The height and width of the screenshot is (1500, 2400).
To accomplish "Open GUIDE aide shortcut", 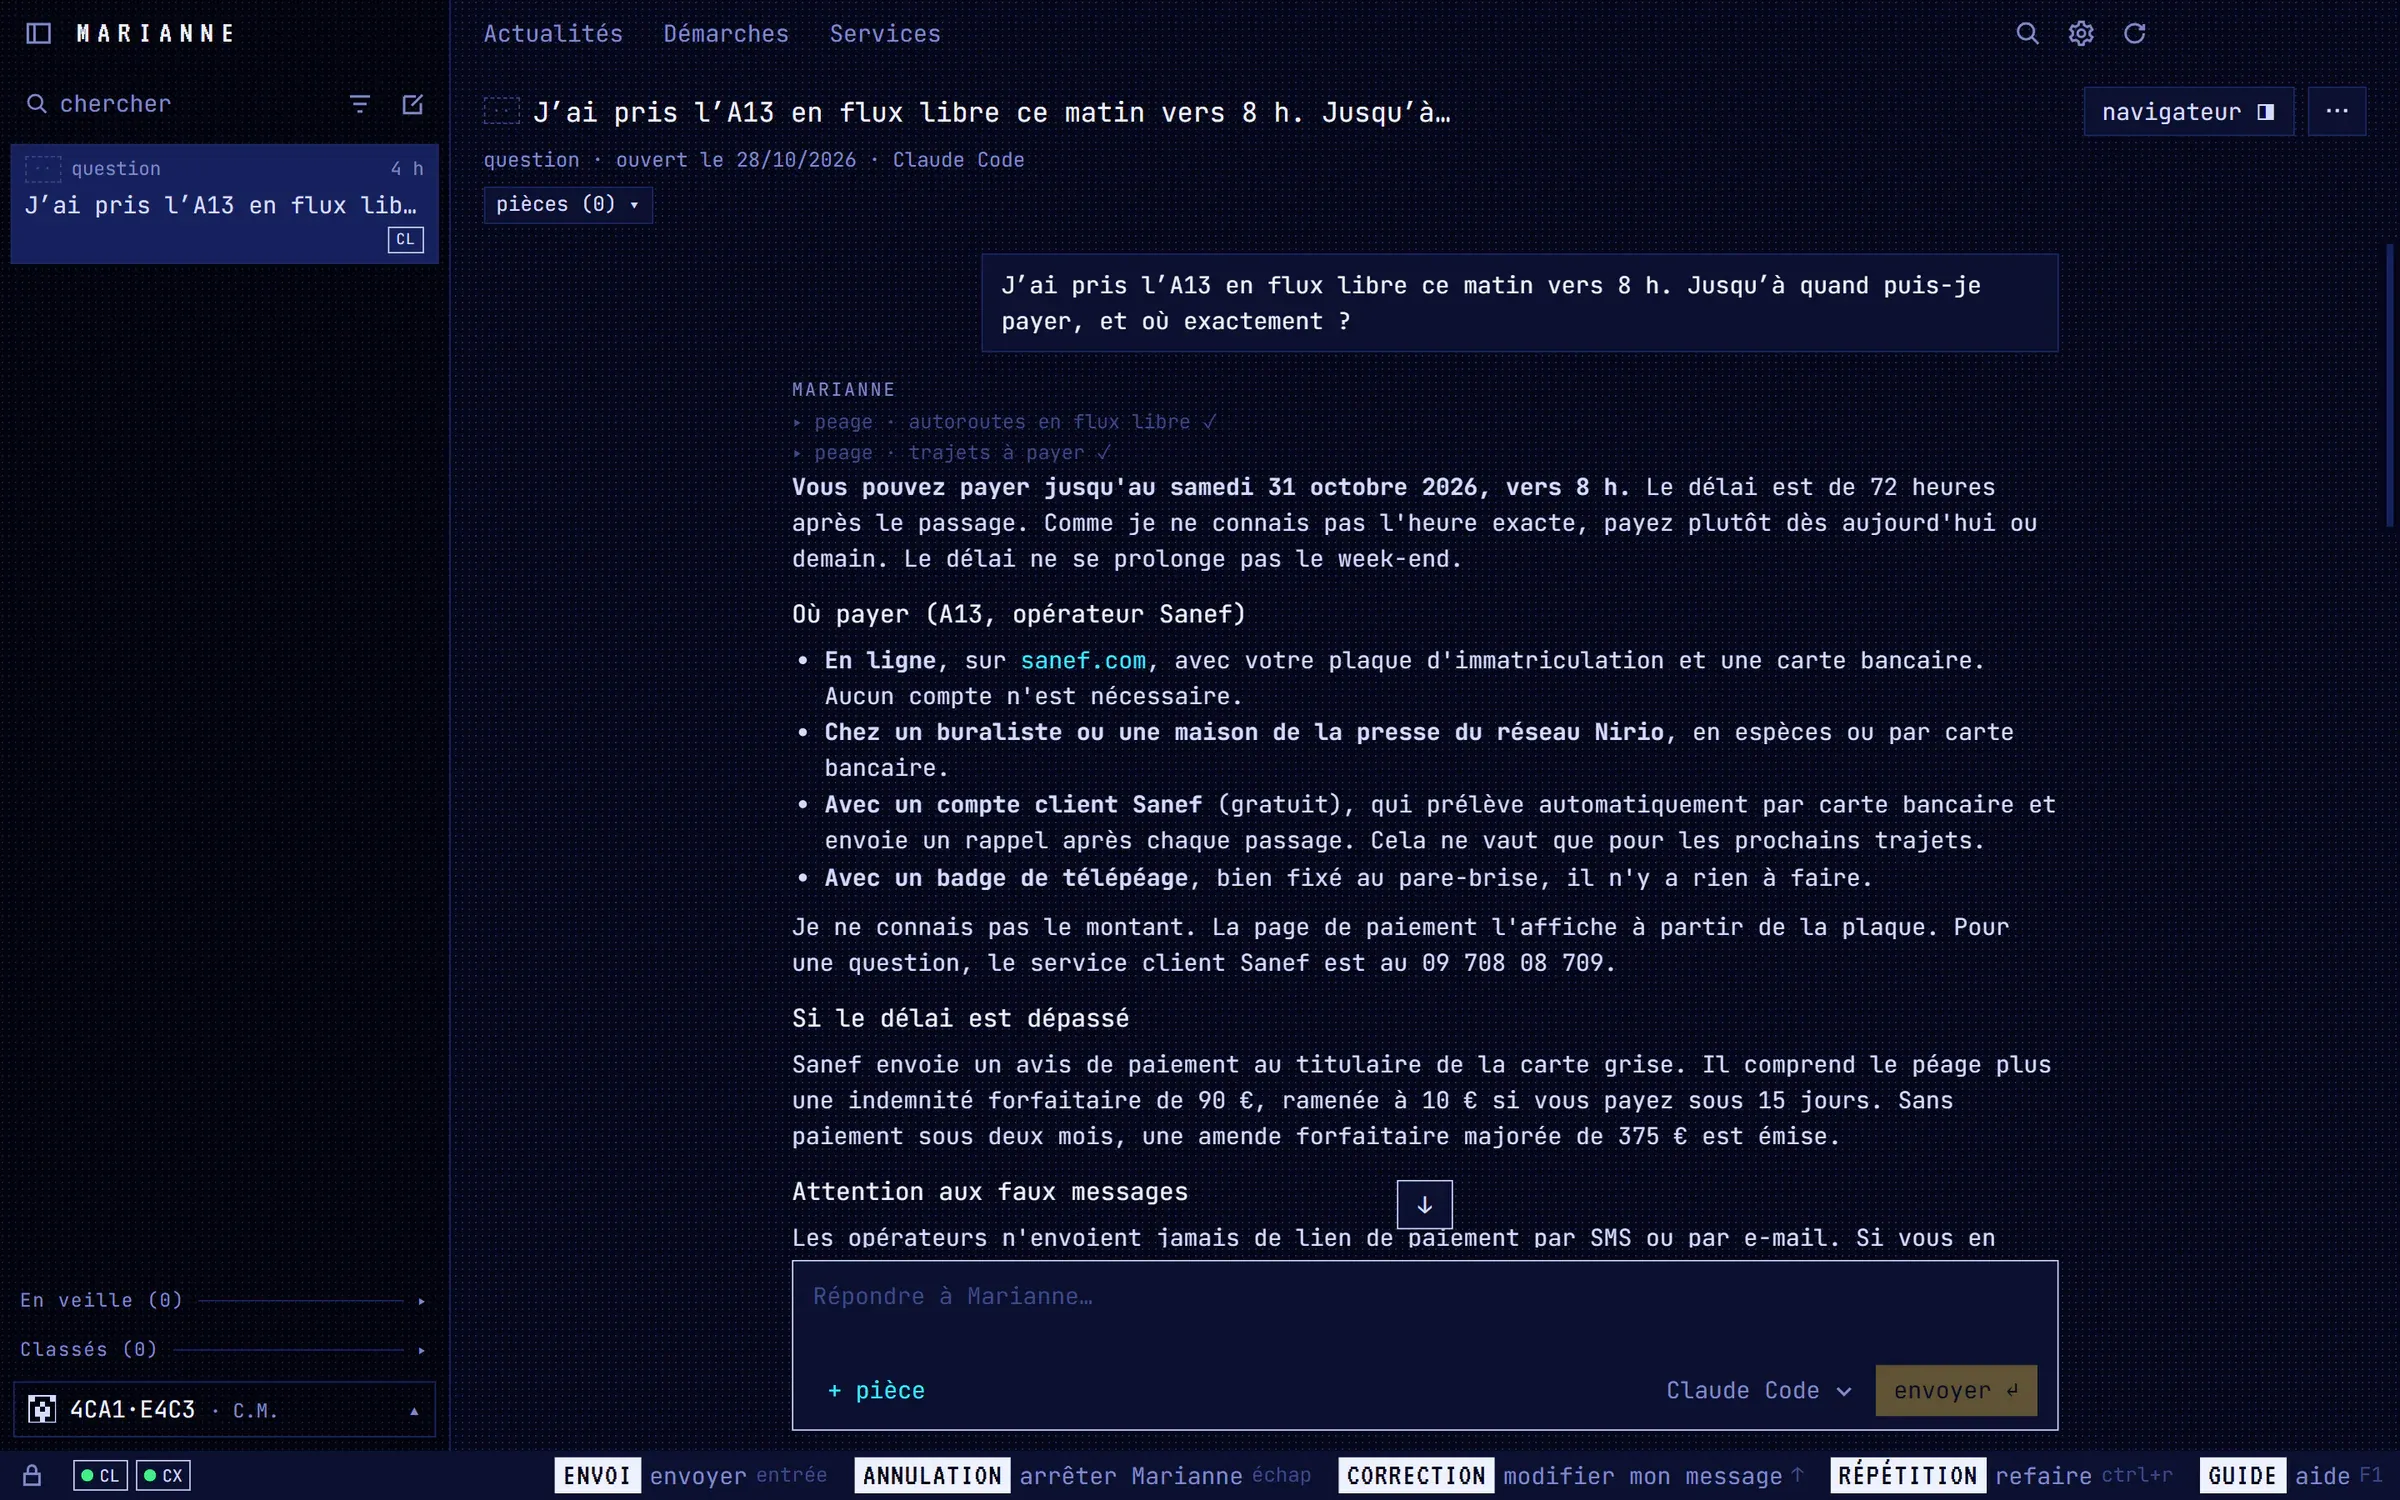I will click(x=2291, y=1476).
